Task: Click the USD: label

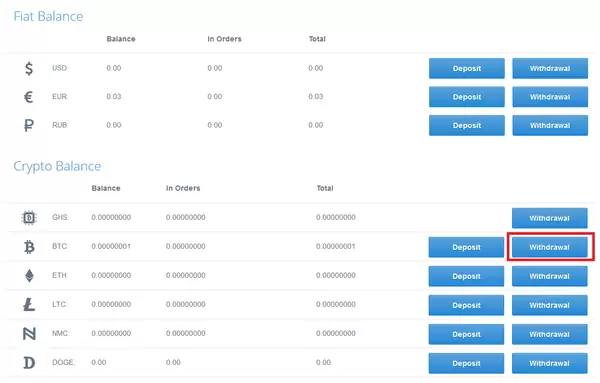Action: (60, 68)
